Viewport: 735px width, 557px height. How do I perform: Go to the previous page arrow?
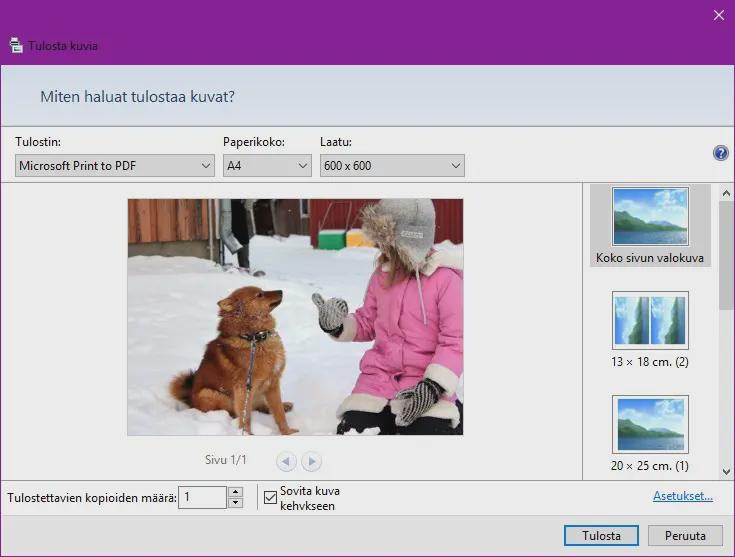click(287, 461)
